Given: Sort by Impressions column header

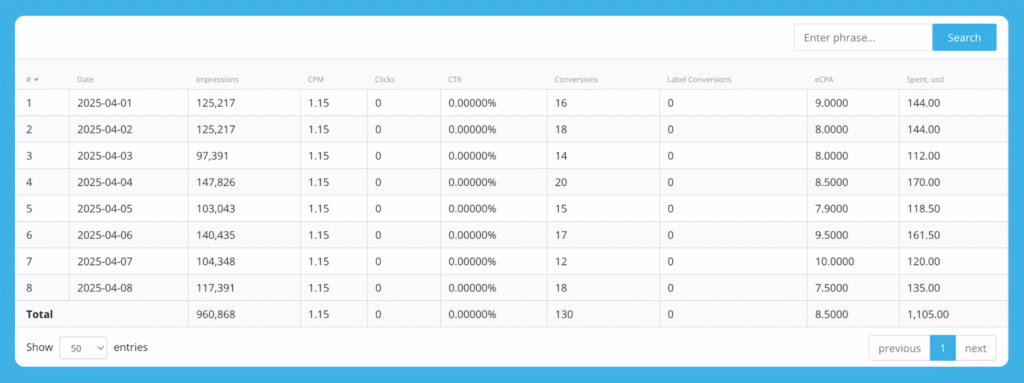Looking at the screenshot, I should click(217, 80).
